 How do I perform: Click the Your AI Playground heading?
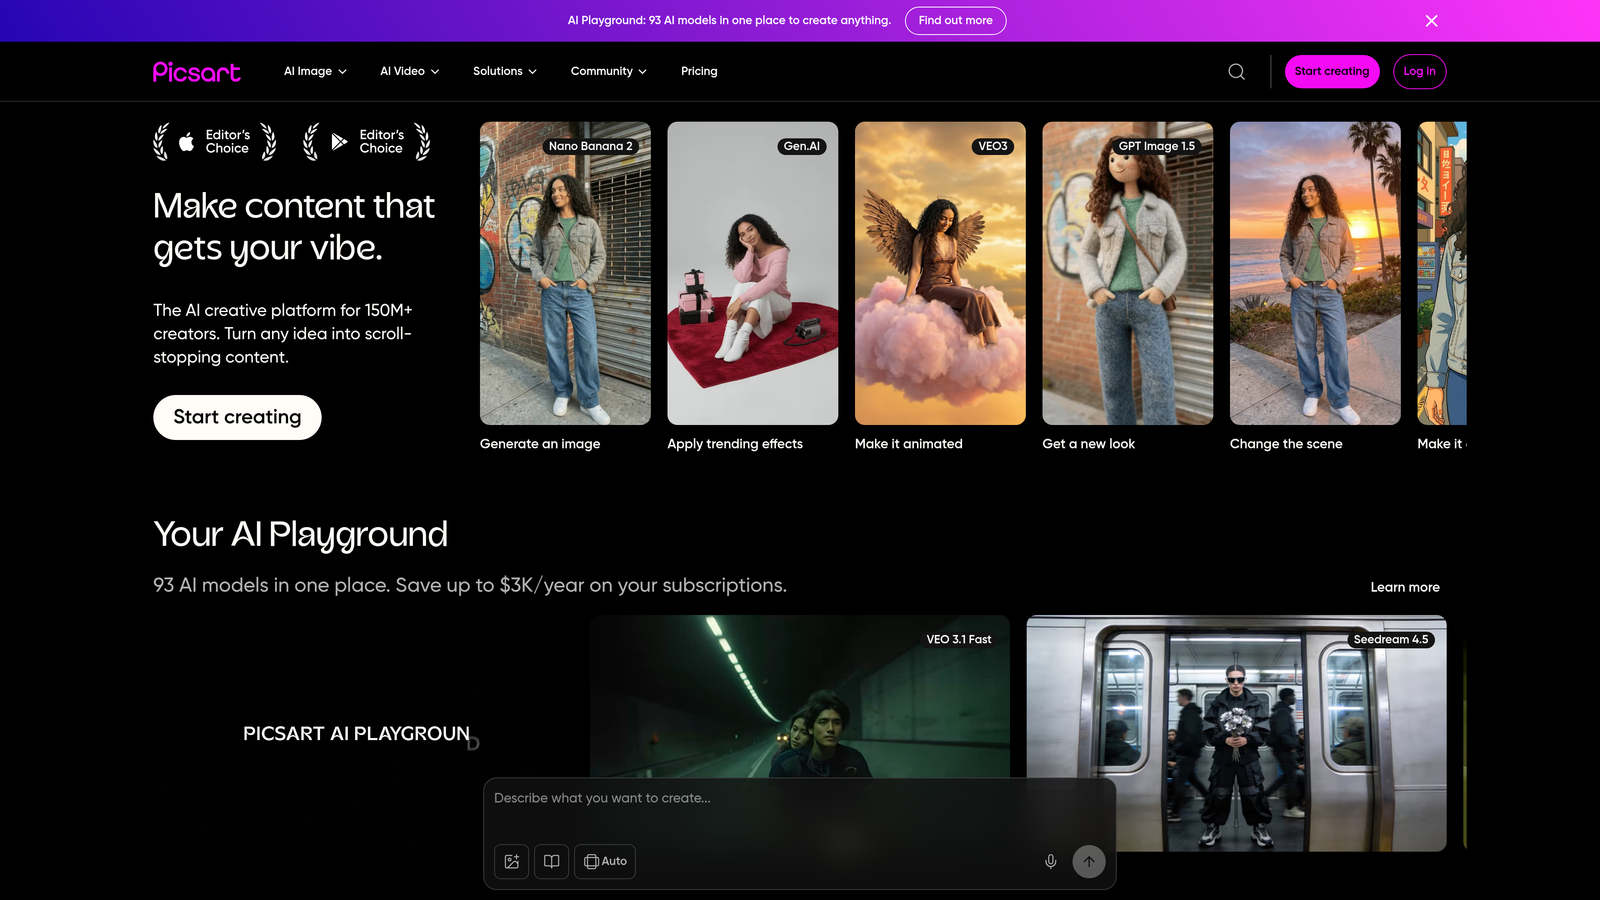(x=300, y=535)
